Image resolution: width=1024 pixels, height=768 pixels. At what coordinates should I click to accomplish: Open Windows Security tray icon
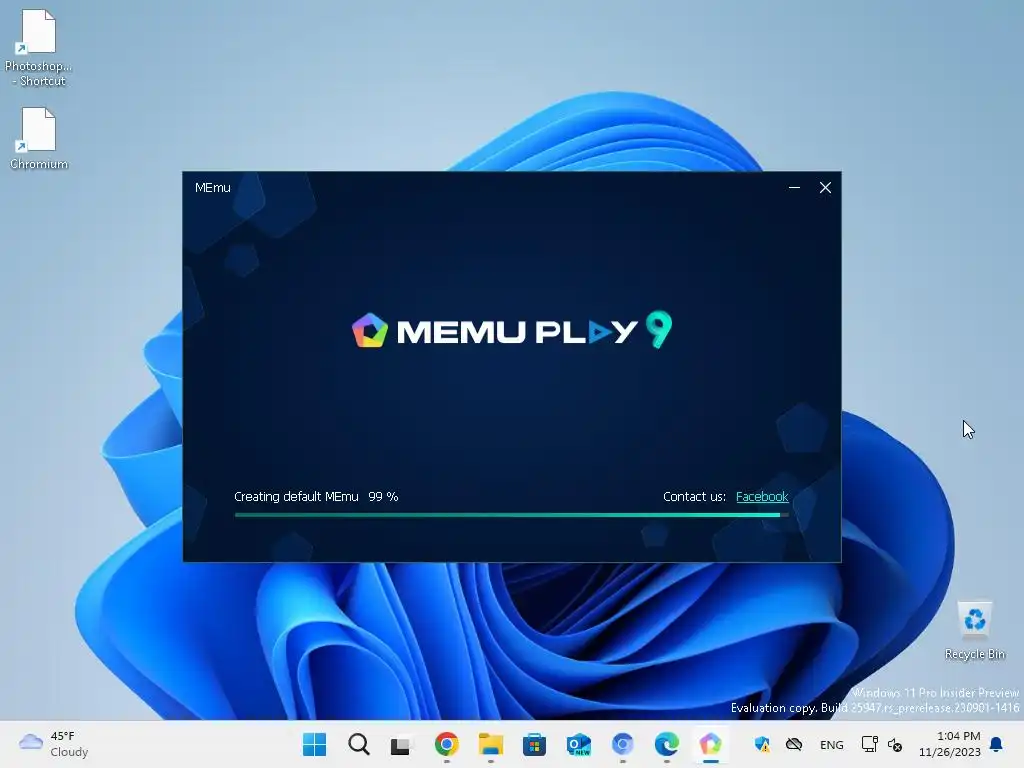[x=761, y=744]
